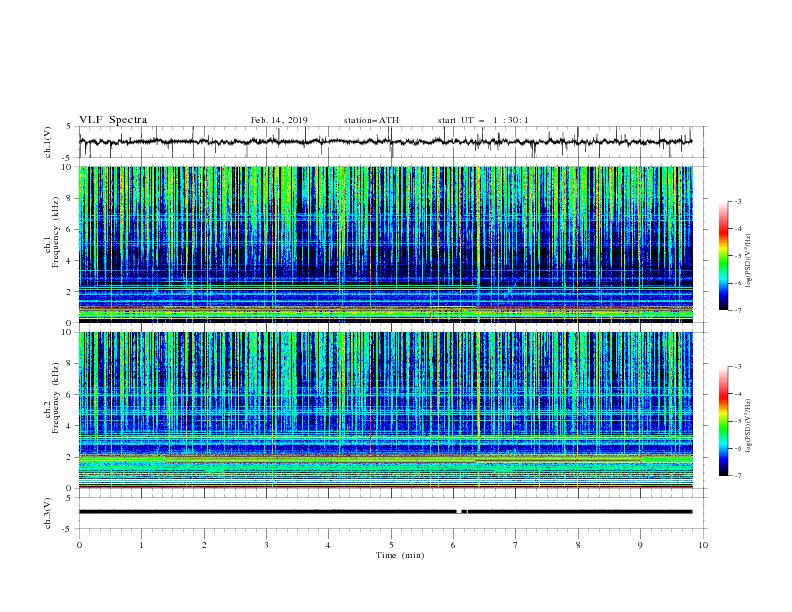Click time axis tick label "2"
The width and height of the screenshot is (792, 612).
204,545
